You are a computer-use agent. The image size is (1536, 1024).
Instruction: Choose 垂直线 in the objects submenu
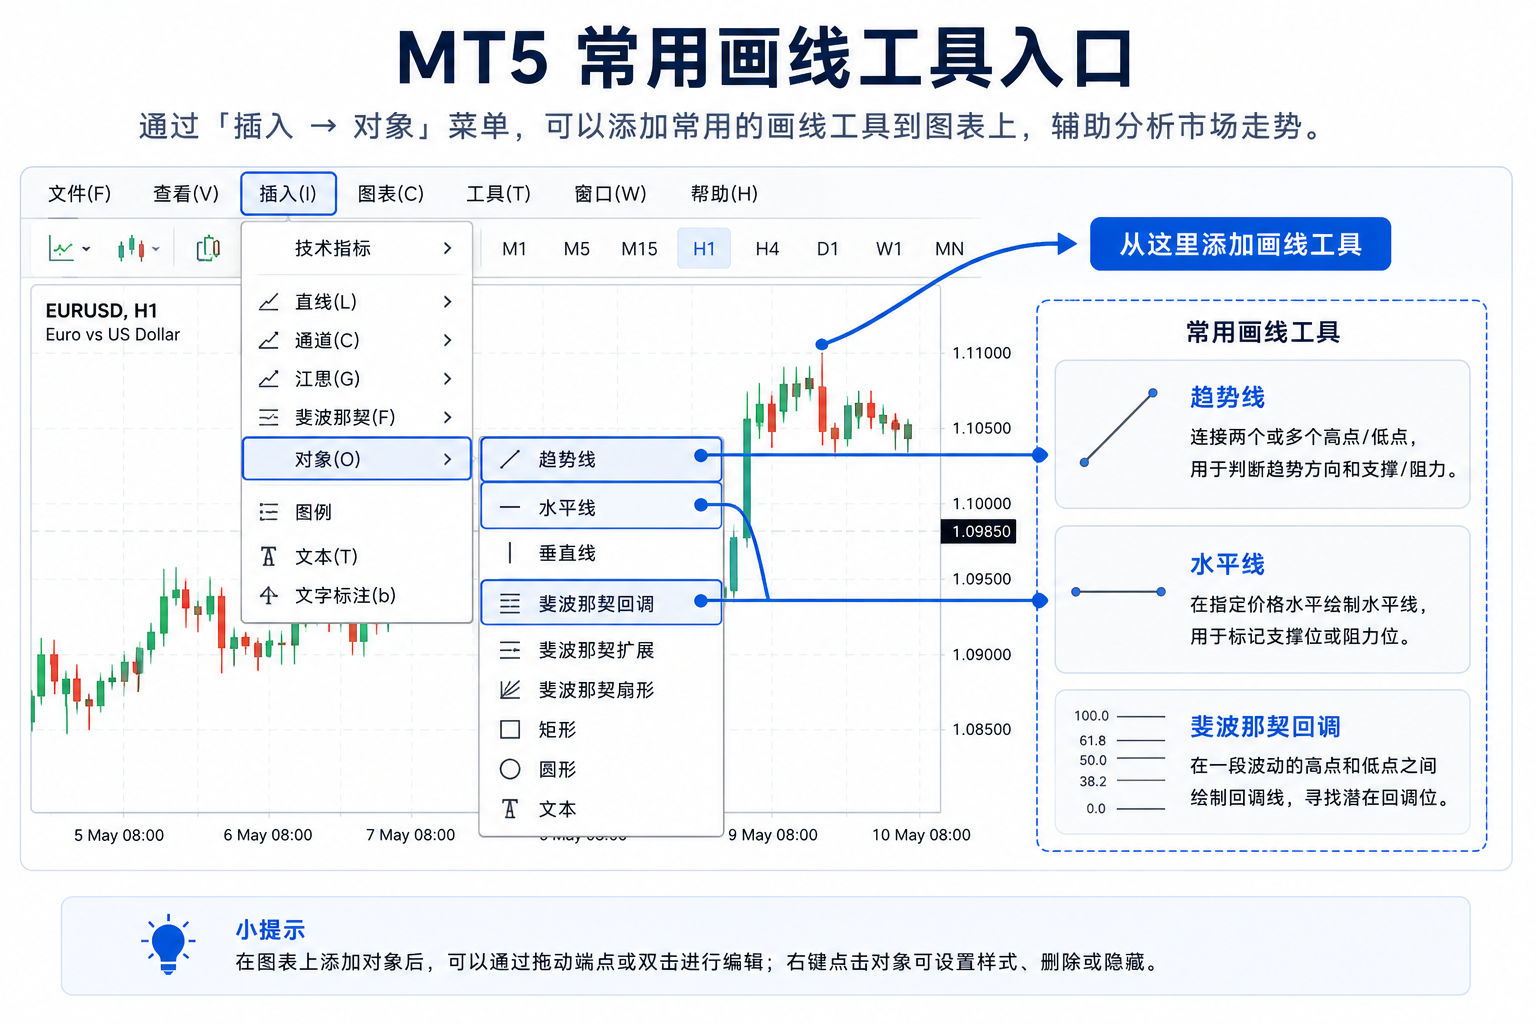tap(601, 553)
